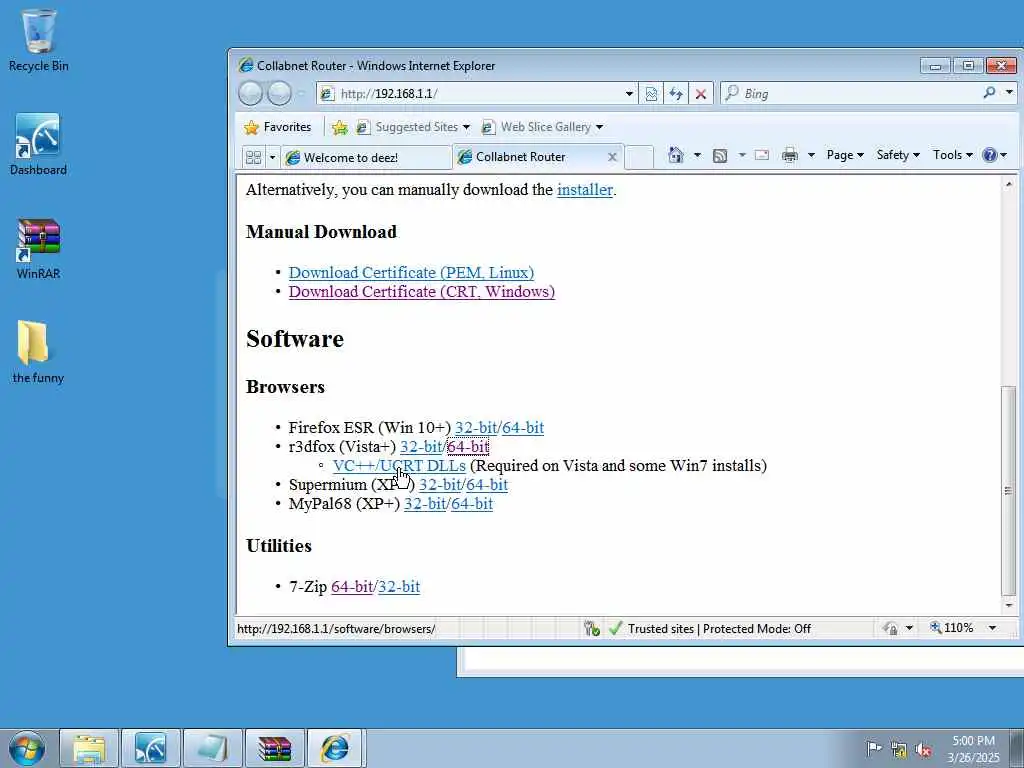This screenshot has width=1024, height=768.
Task: Click the muted volume tray icon
Action: [x=923, y=750]
